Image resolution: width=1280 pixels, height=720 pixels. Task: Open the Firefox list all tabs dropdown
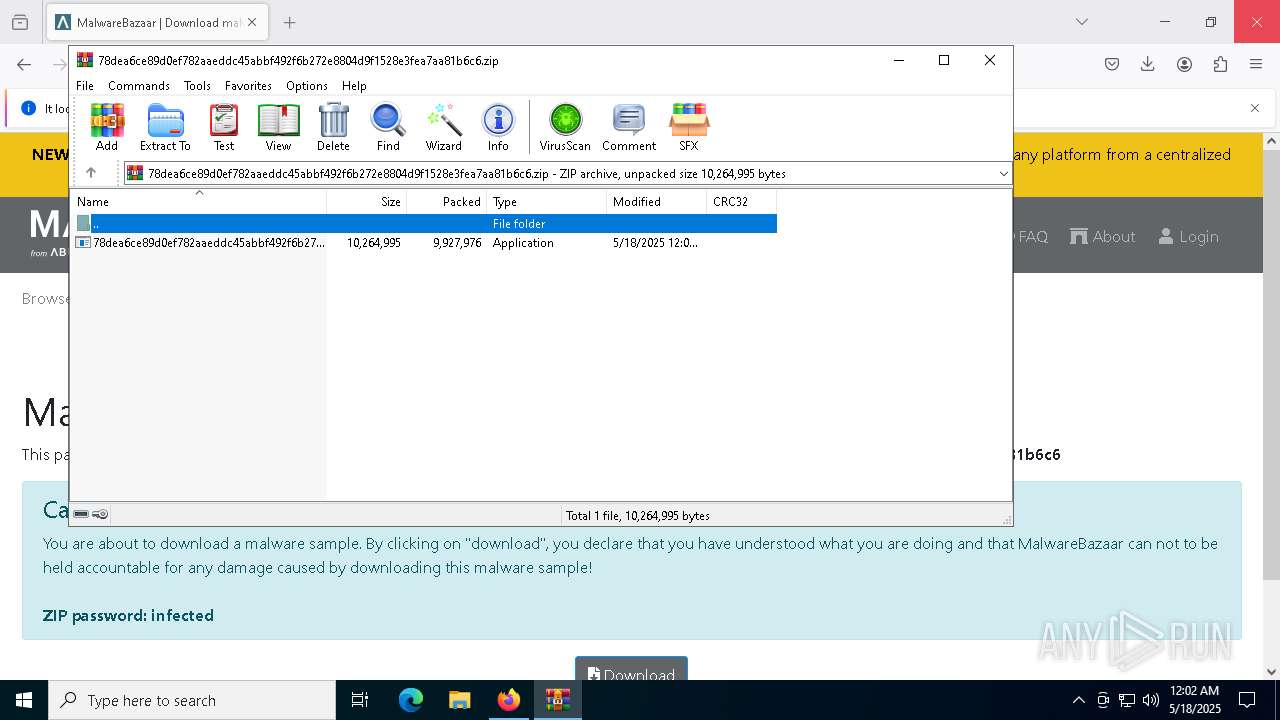point(1082,22)
